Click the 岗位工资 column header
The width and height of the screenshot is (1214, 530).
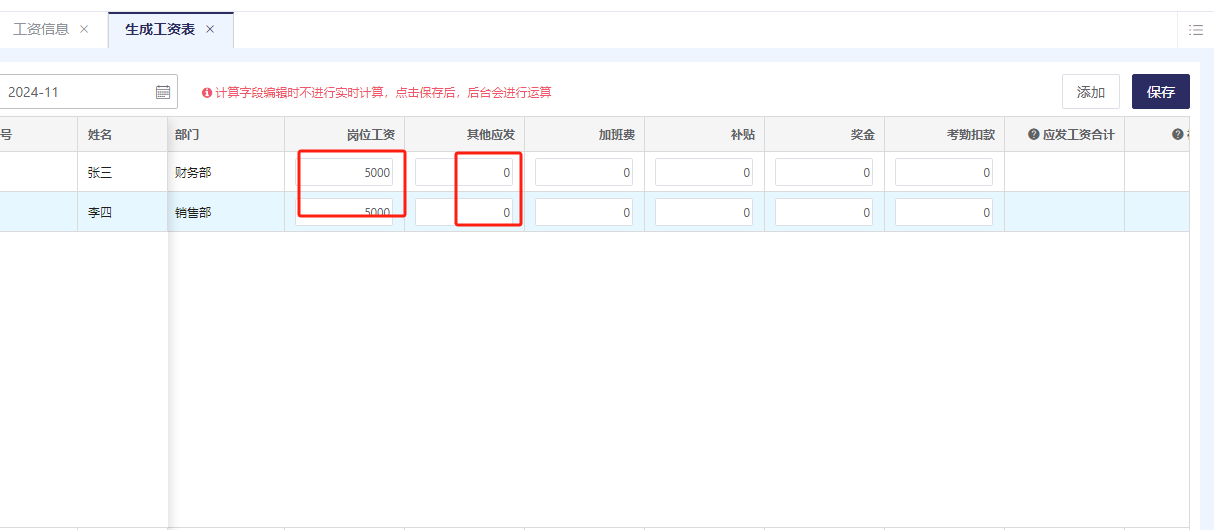tap(345, 134)
